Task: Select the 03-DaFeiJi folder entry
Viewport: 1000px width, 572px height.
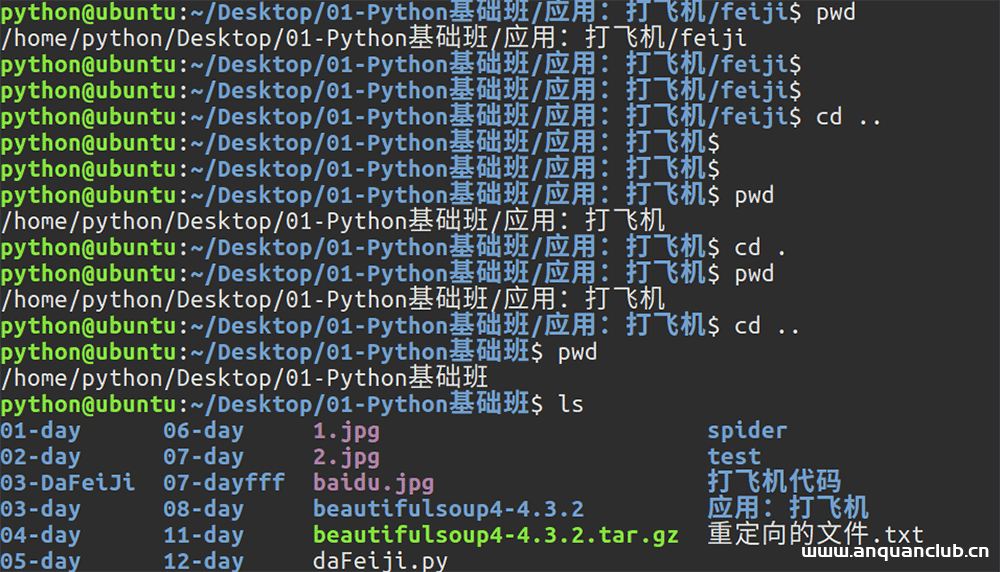Action: pos(68,483)
